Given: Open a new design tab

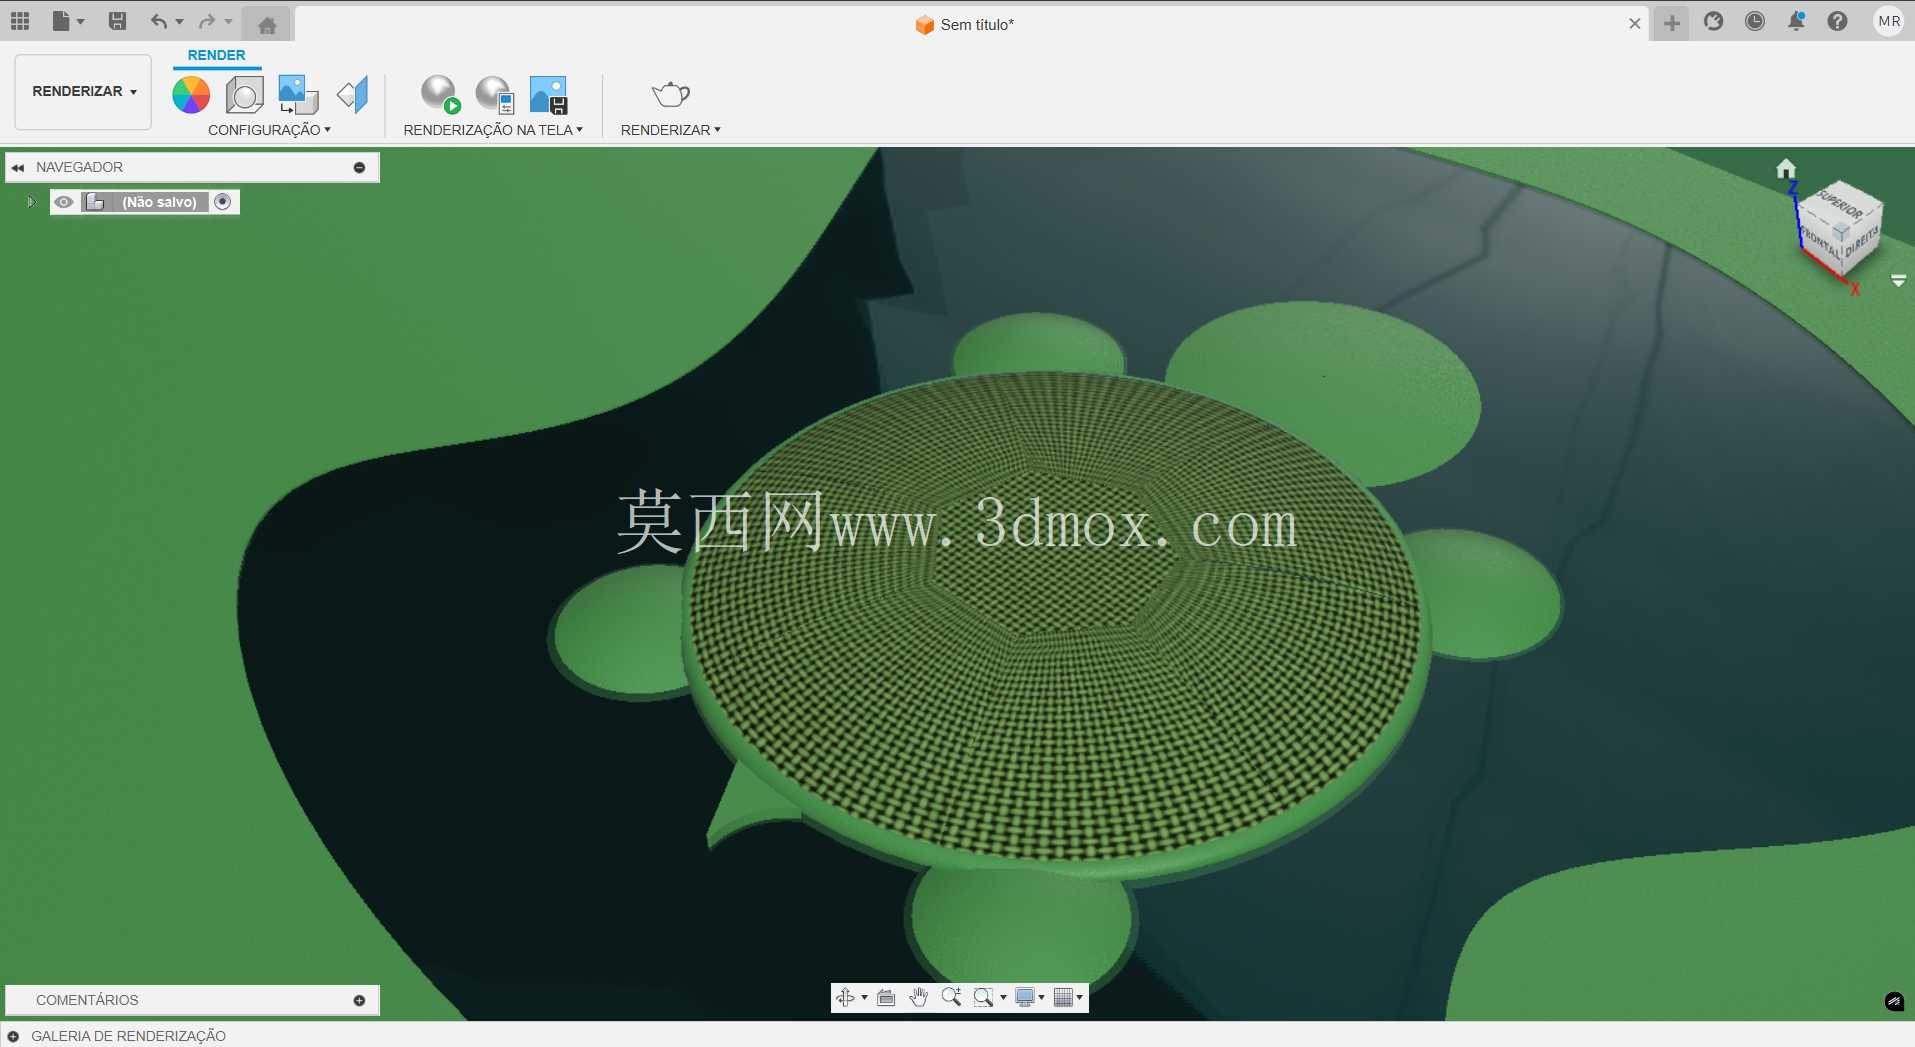Looking at the screenshot, I should coord(1672,23).
